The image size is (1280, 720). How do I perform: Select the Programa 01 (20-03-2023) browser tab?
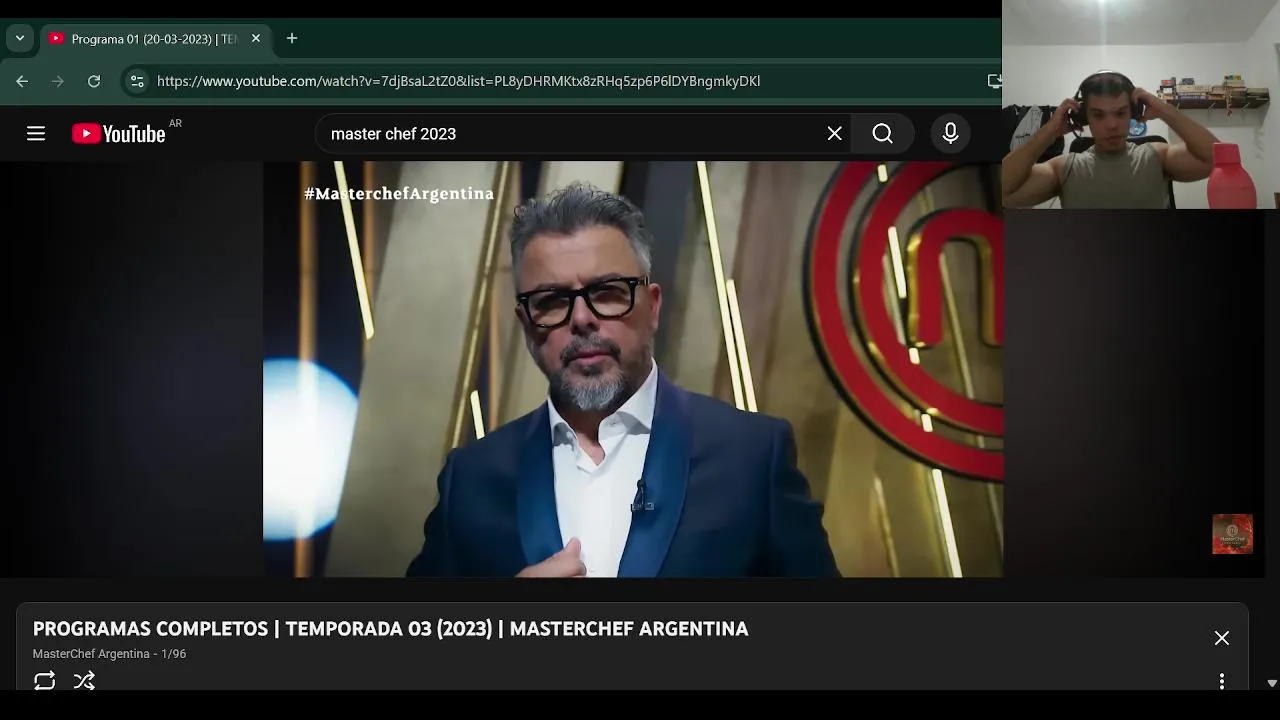tap(153, 39)
